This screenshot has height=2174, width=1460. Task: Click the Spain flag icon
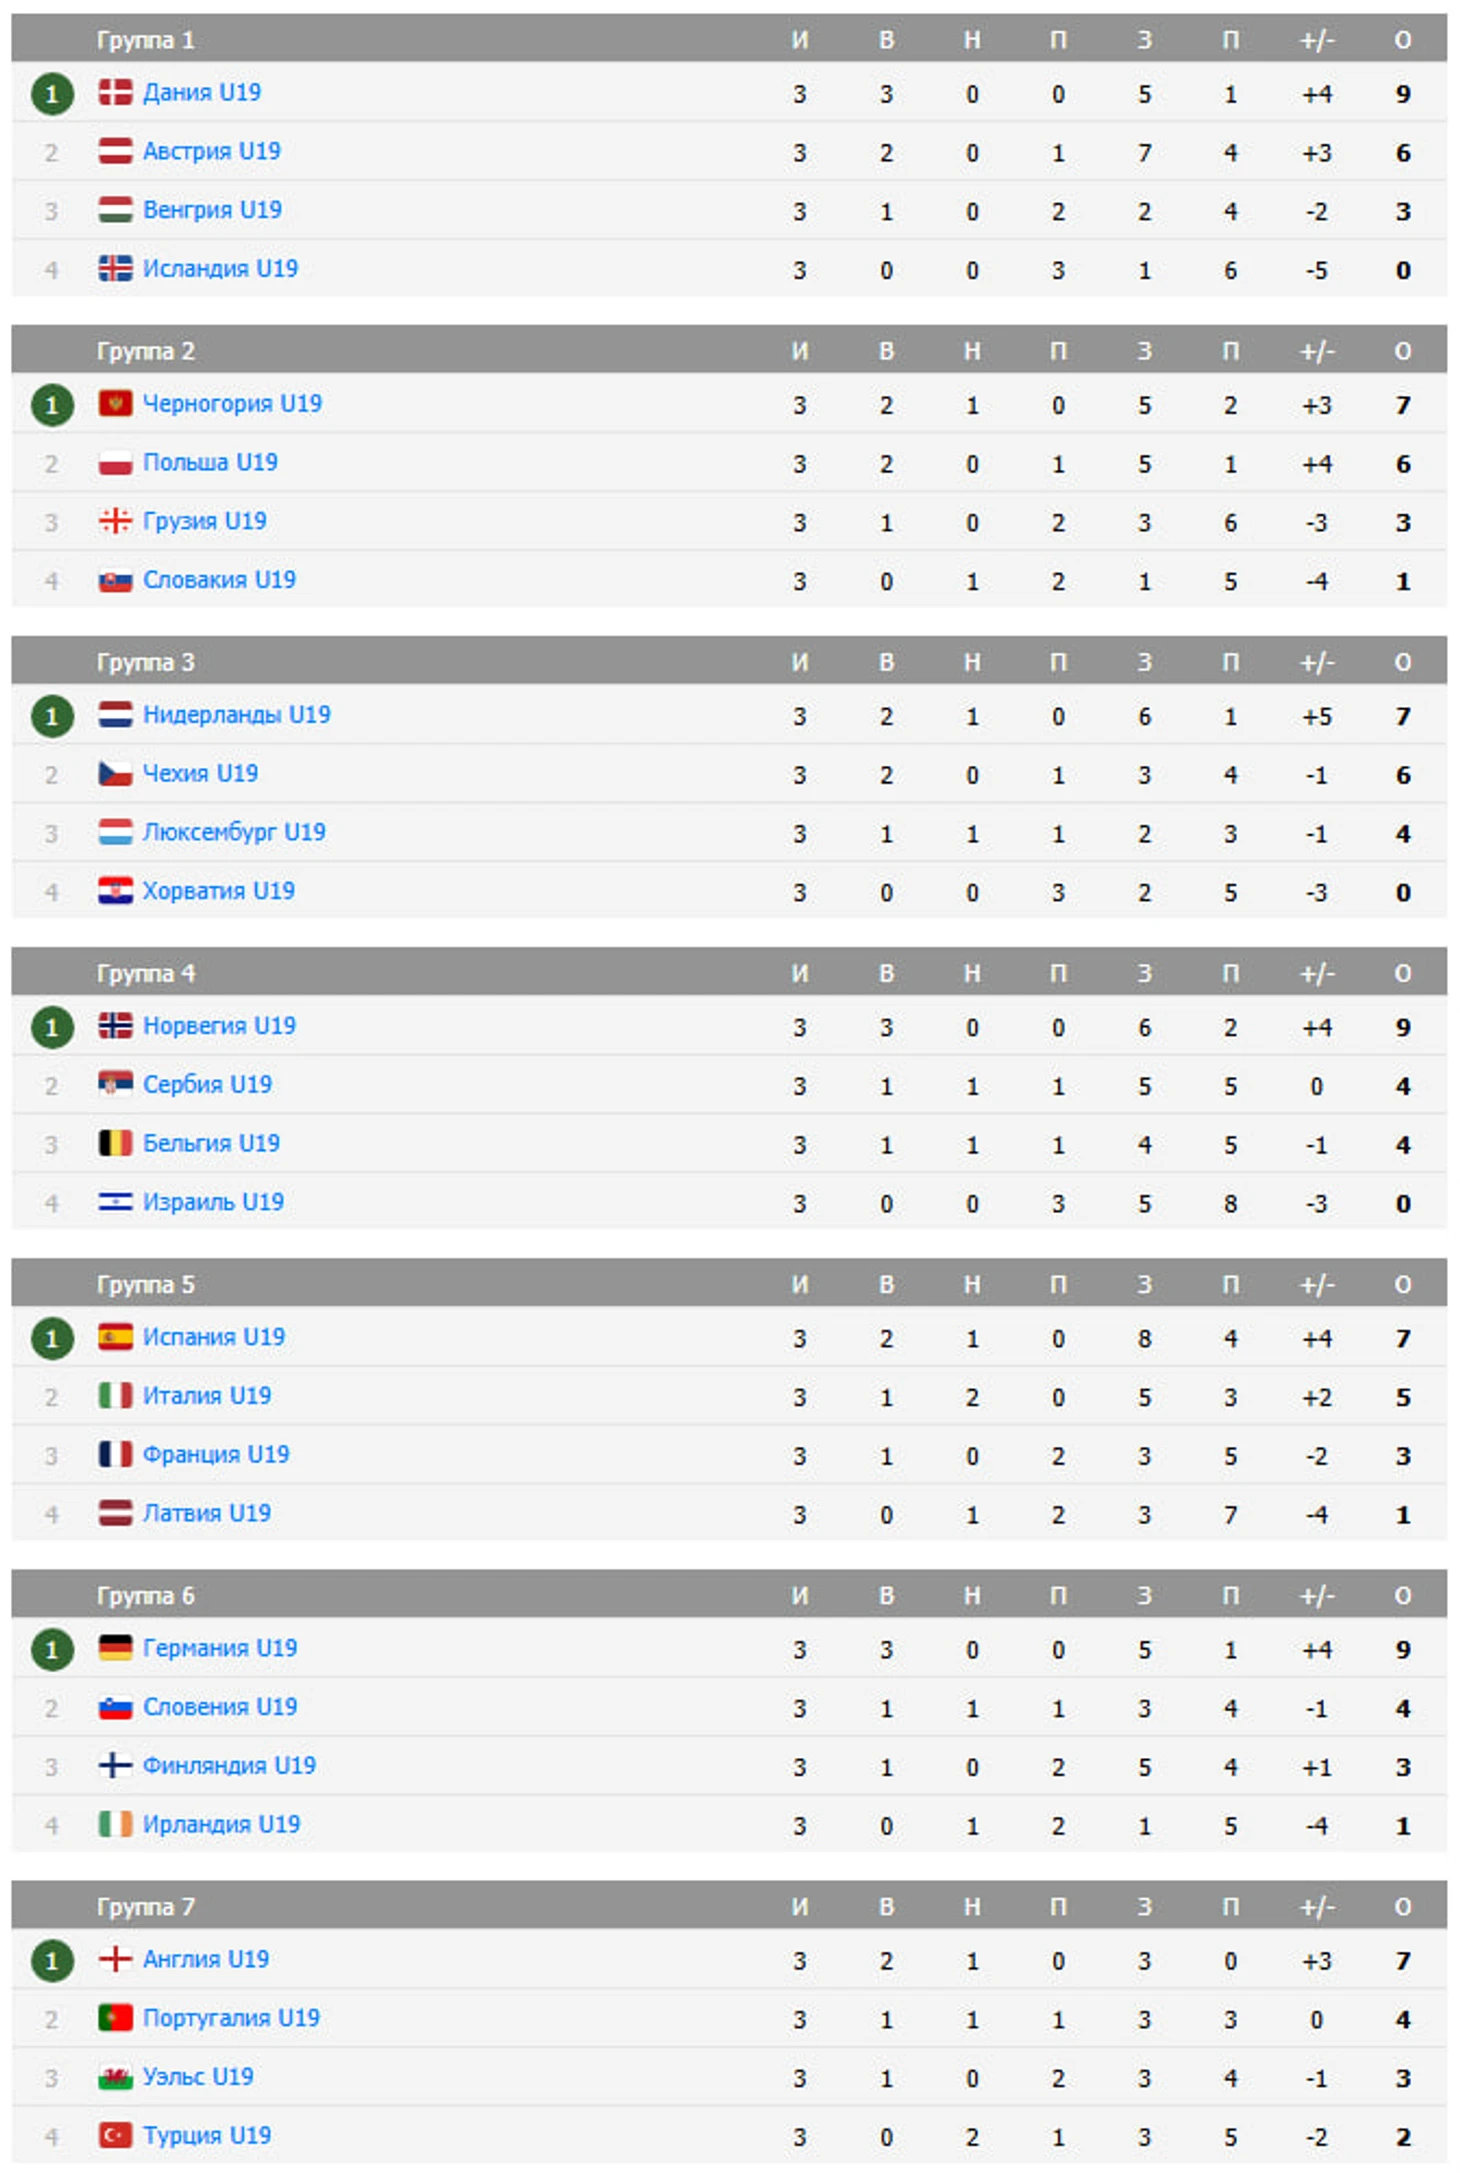[115, 1337]
